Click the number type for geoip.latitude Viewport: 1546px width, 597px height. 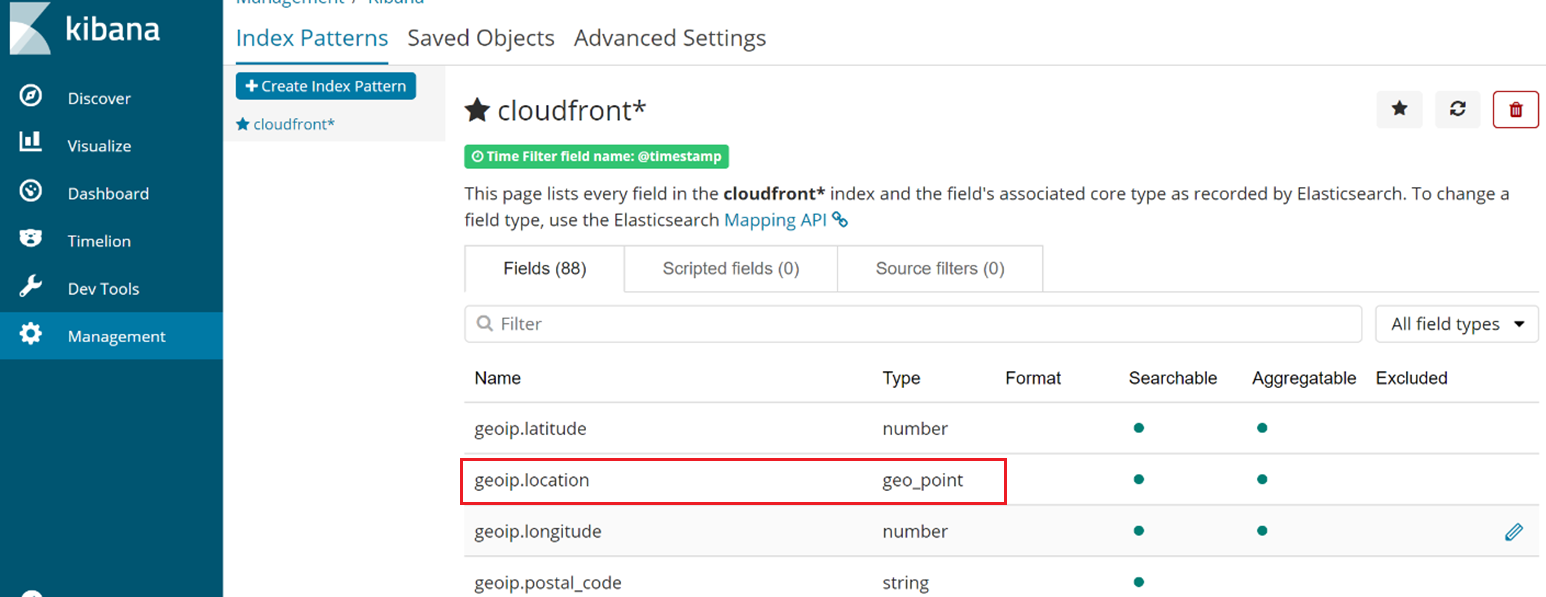click(x=915, y=429)
